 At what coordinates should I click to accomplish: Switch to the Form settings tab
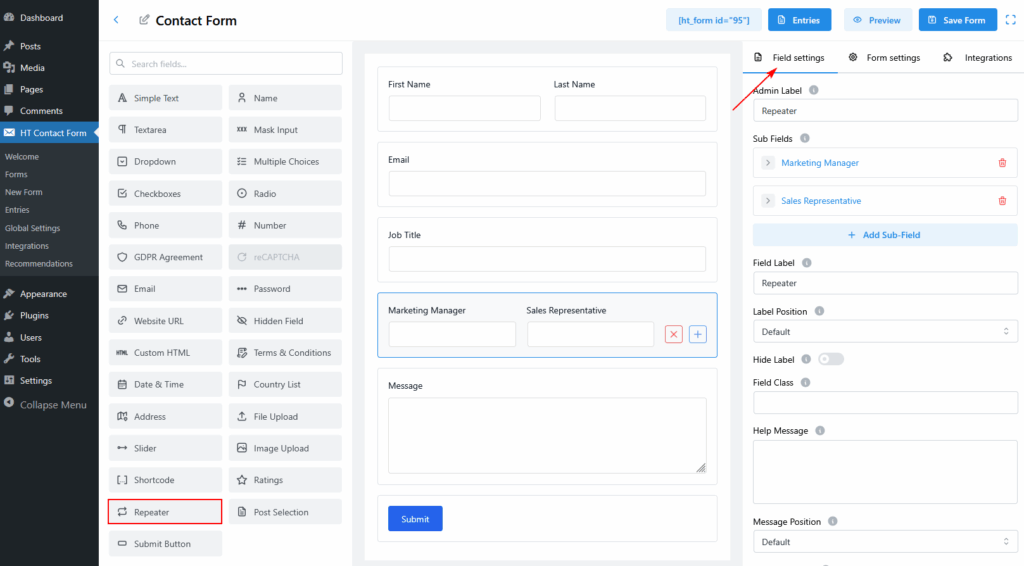(884, 58)
